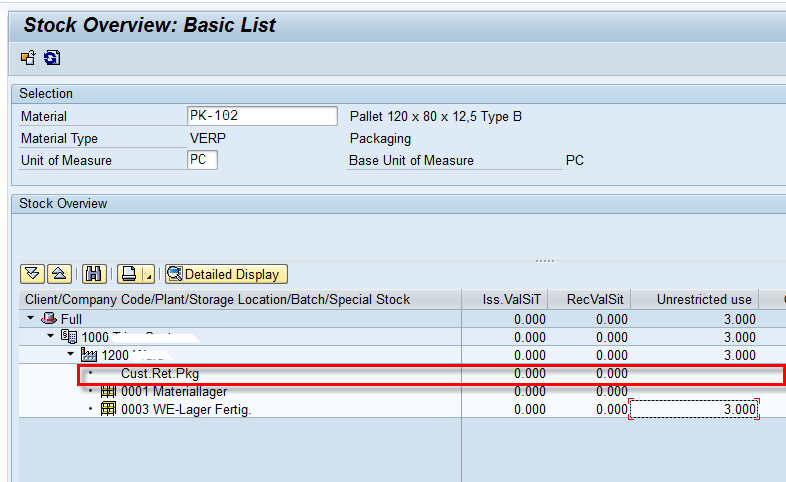Collapse the company code 1000 node
The width and height of the screenshot is (786, 482).
pos(50,337)
